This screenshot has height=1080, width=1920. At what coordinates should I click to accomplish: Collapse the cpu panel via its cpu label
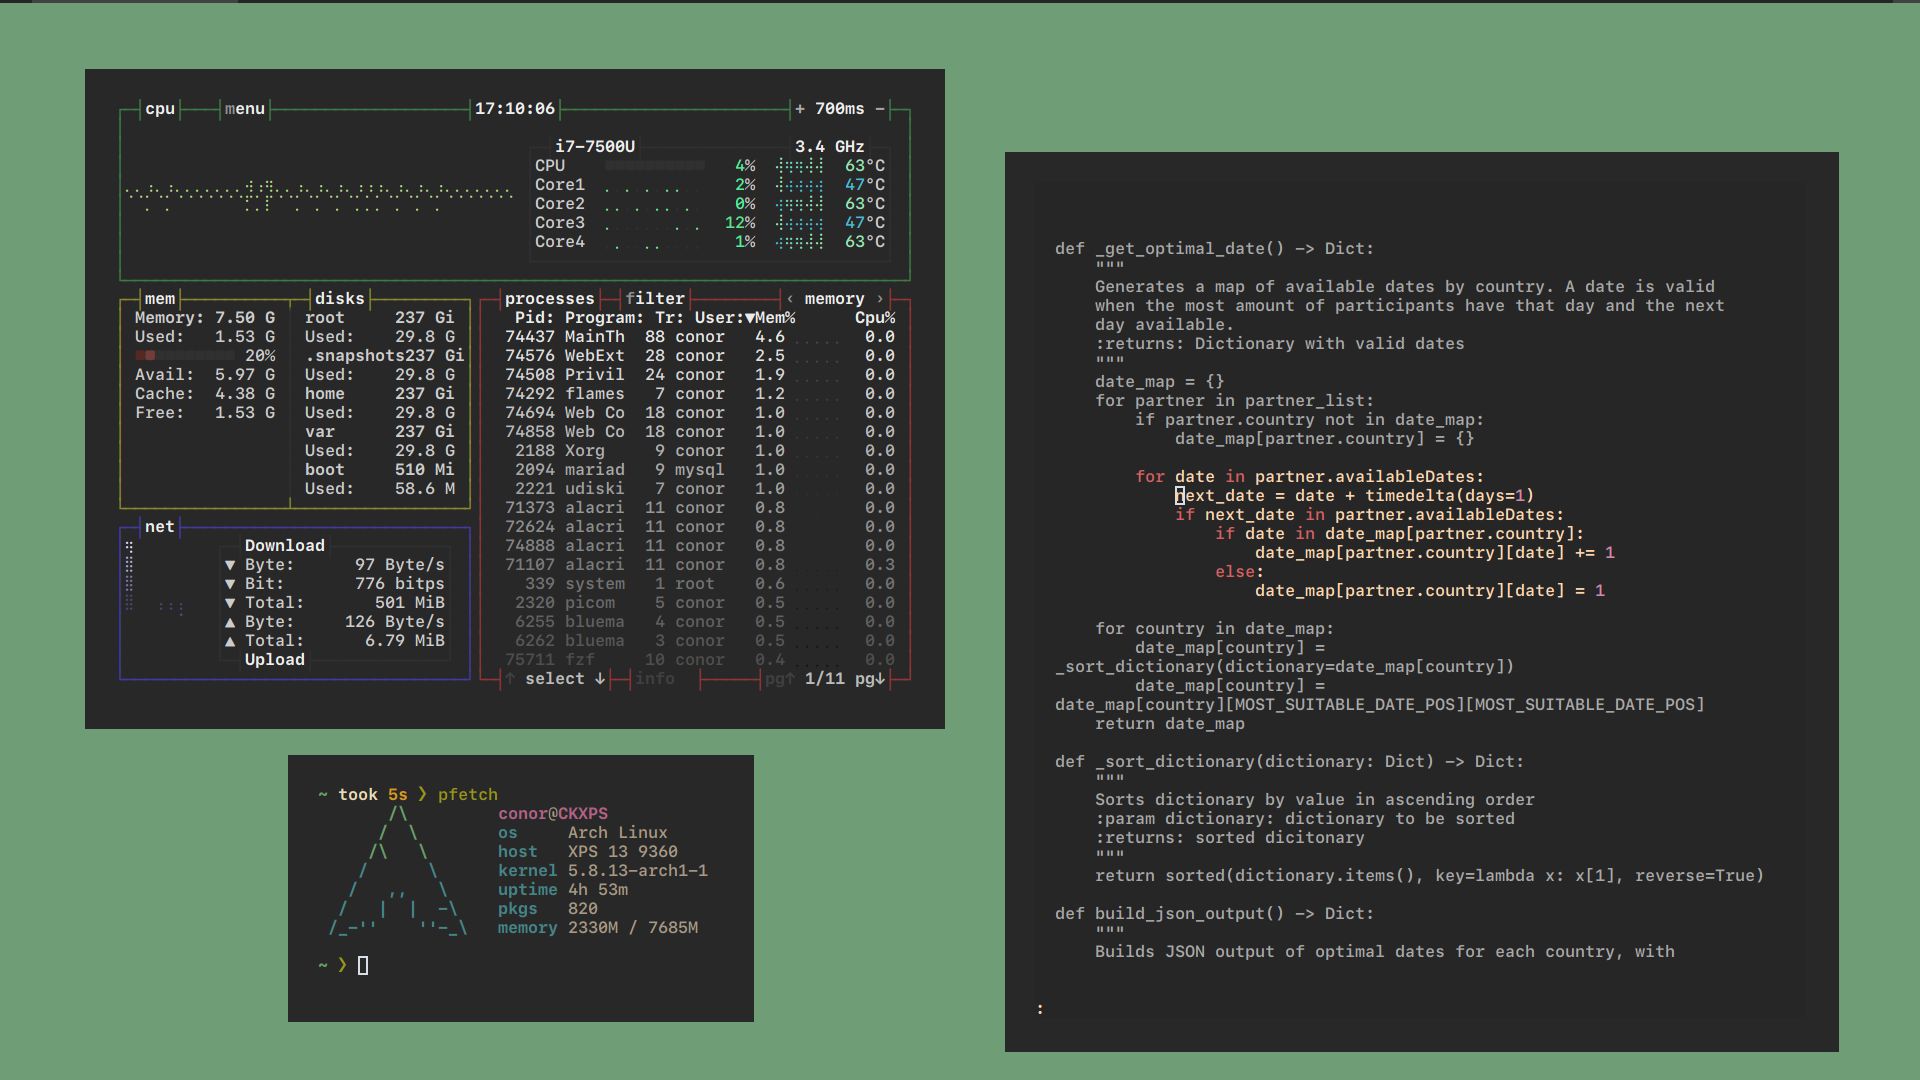(x=158, y=108)
